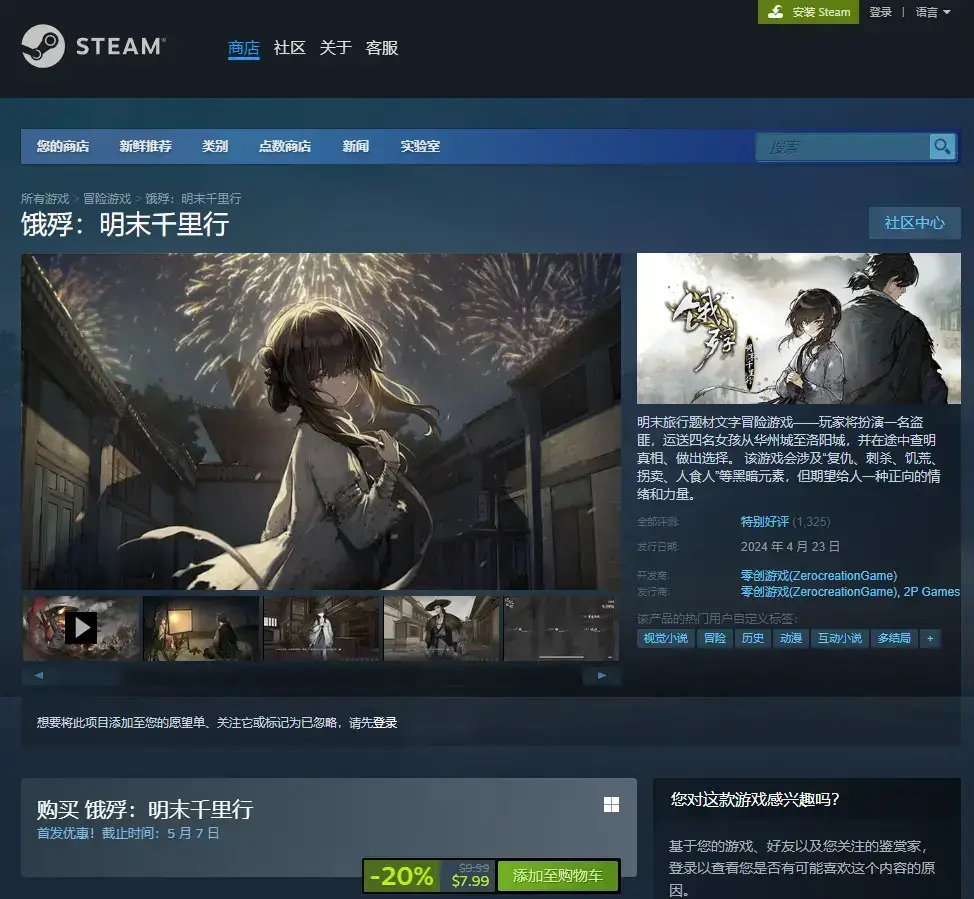Open the 类别 categories menu
974x899 pixels.
point(215,147)
